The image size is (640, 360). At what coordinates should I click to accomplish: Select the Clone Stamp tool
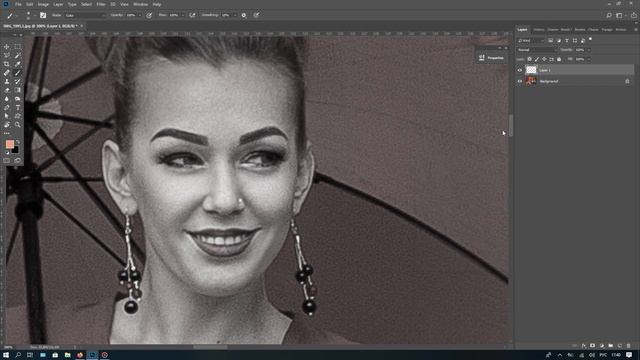7,81
